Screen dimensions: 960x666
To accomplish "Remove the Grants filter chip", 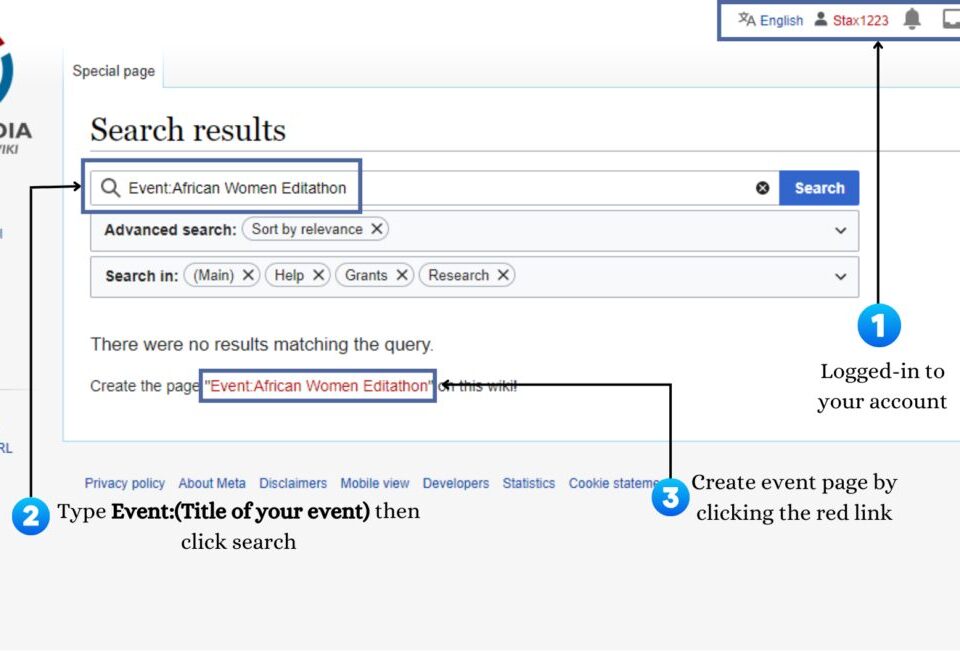I will 401,275.
